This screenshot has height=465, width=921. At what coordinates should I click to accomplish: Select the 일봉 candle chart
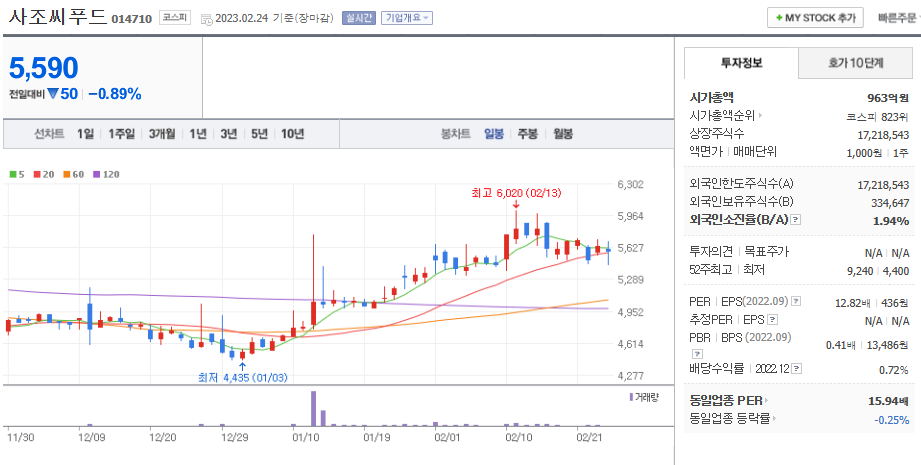tap(494, 134)
